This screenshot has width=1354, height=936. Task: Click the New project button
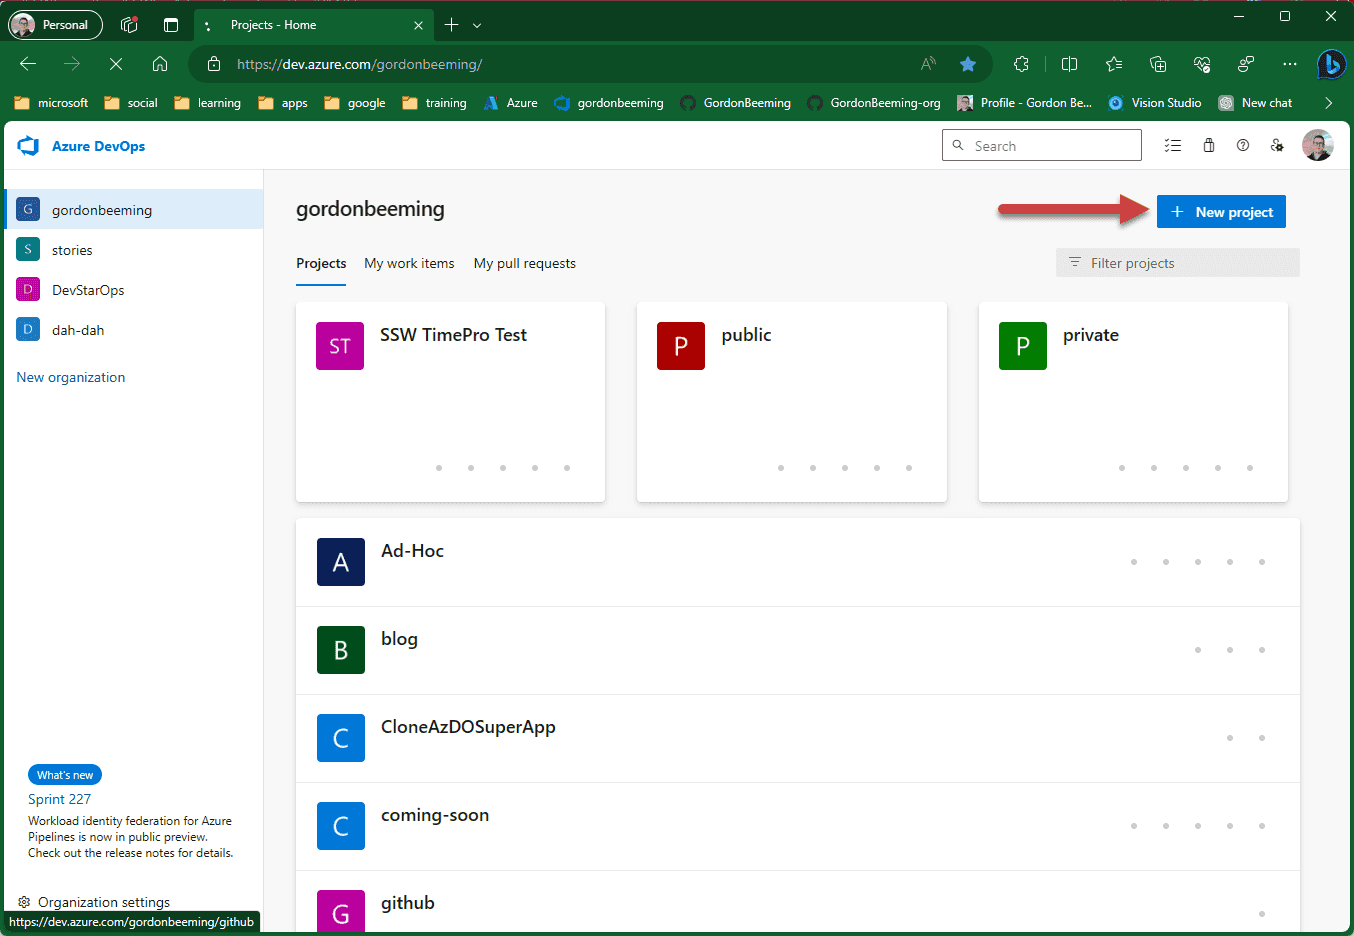(1221, 212)
